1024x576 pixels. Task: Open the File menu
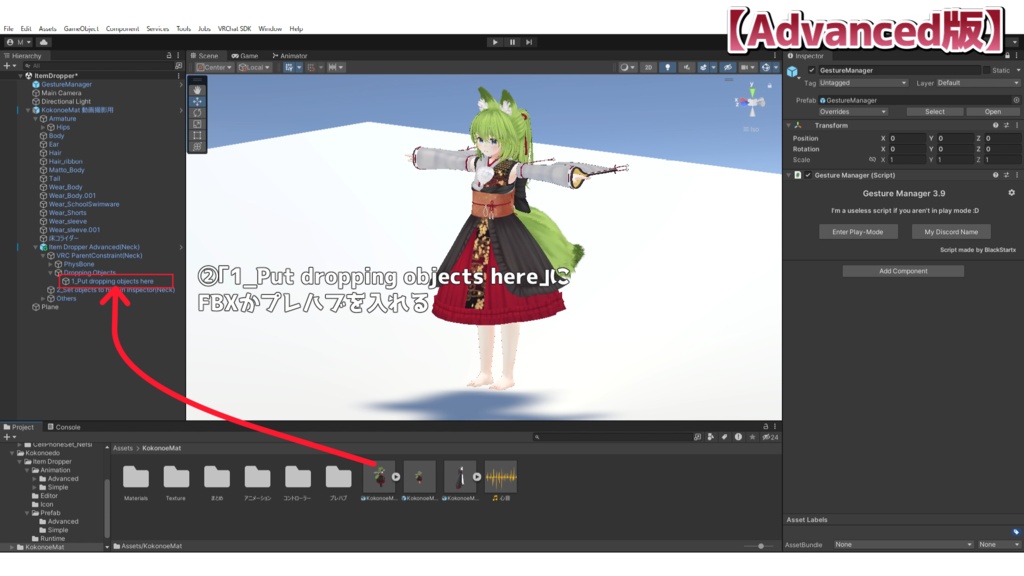(x=8, y=29)
